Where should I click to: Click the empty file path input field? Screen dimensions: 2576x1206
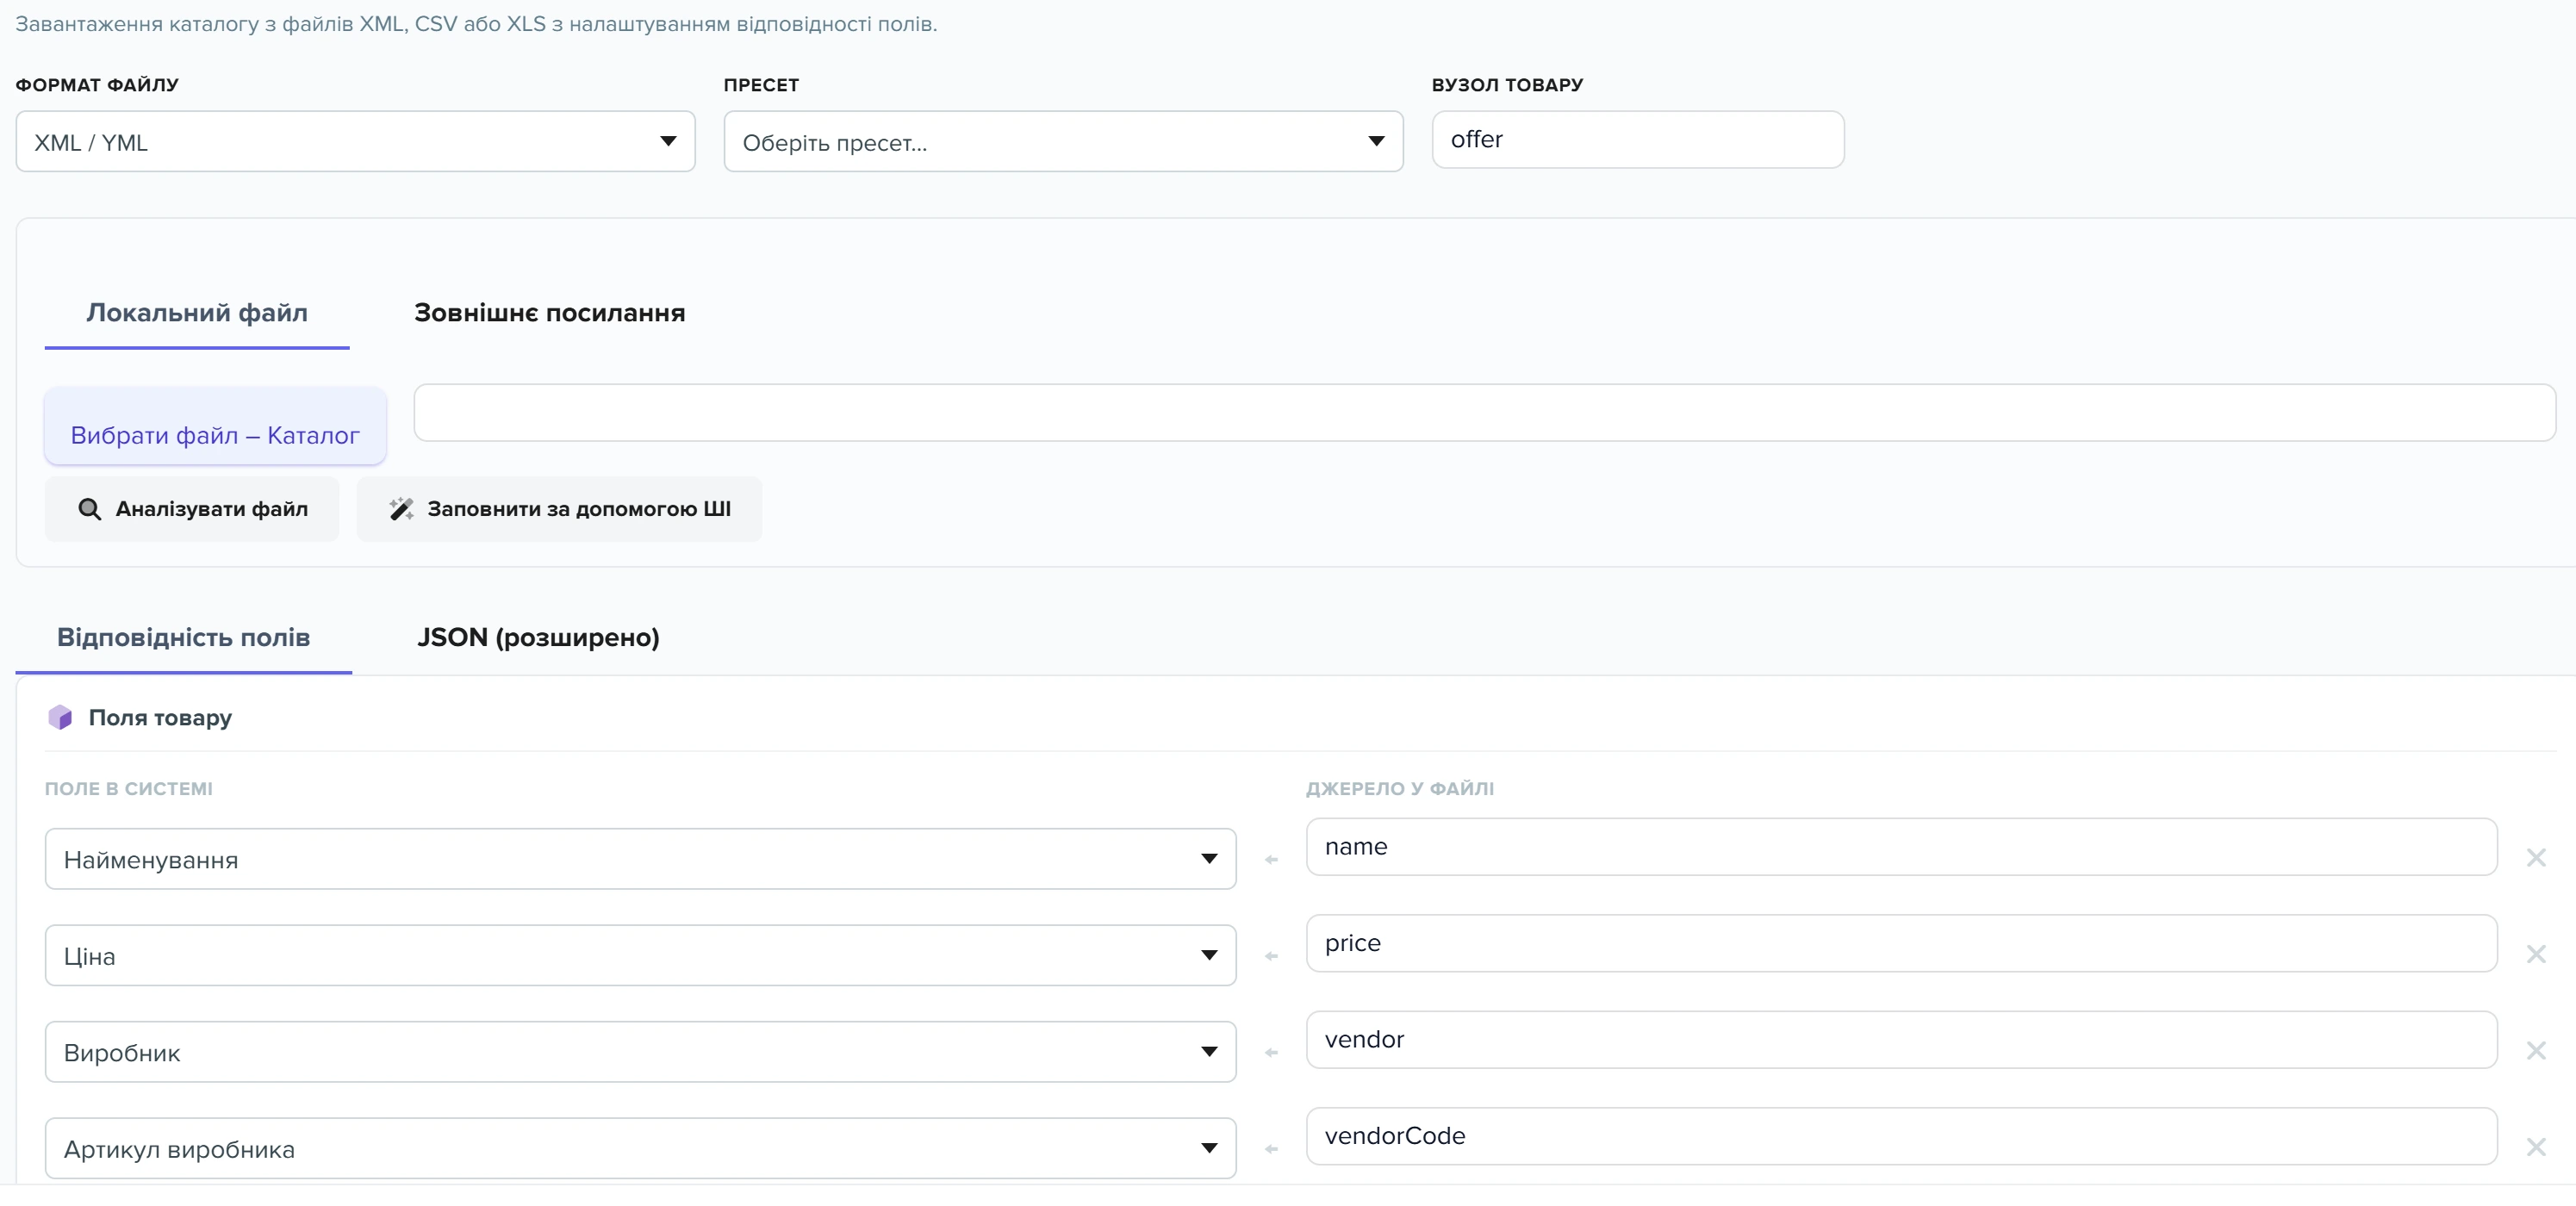1484,413
